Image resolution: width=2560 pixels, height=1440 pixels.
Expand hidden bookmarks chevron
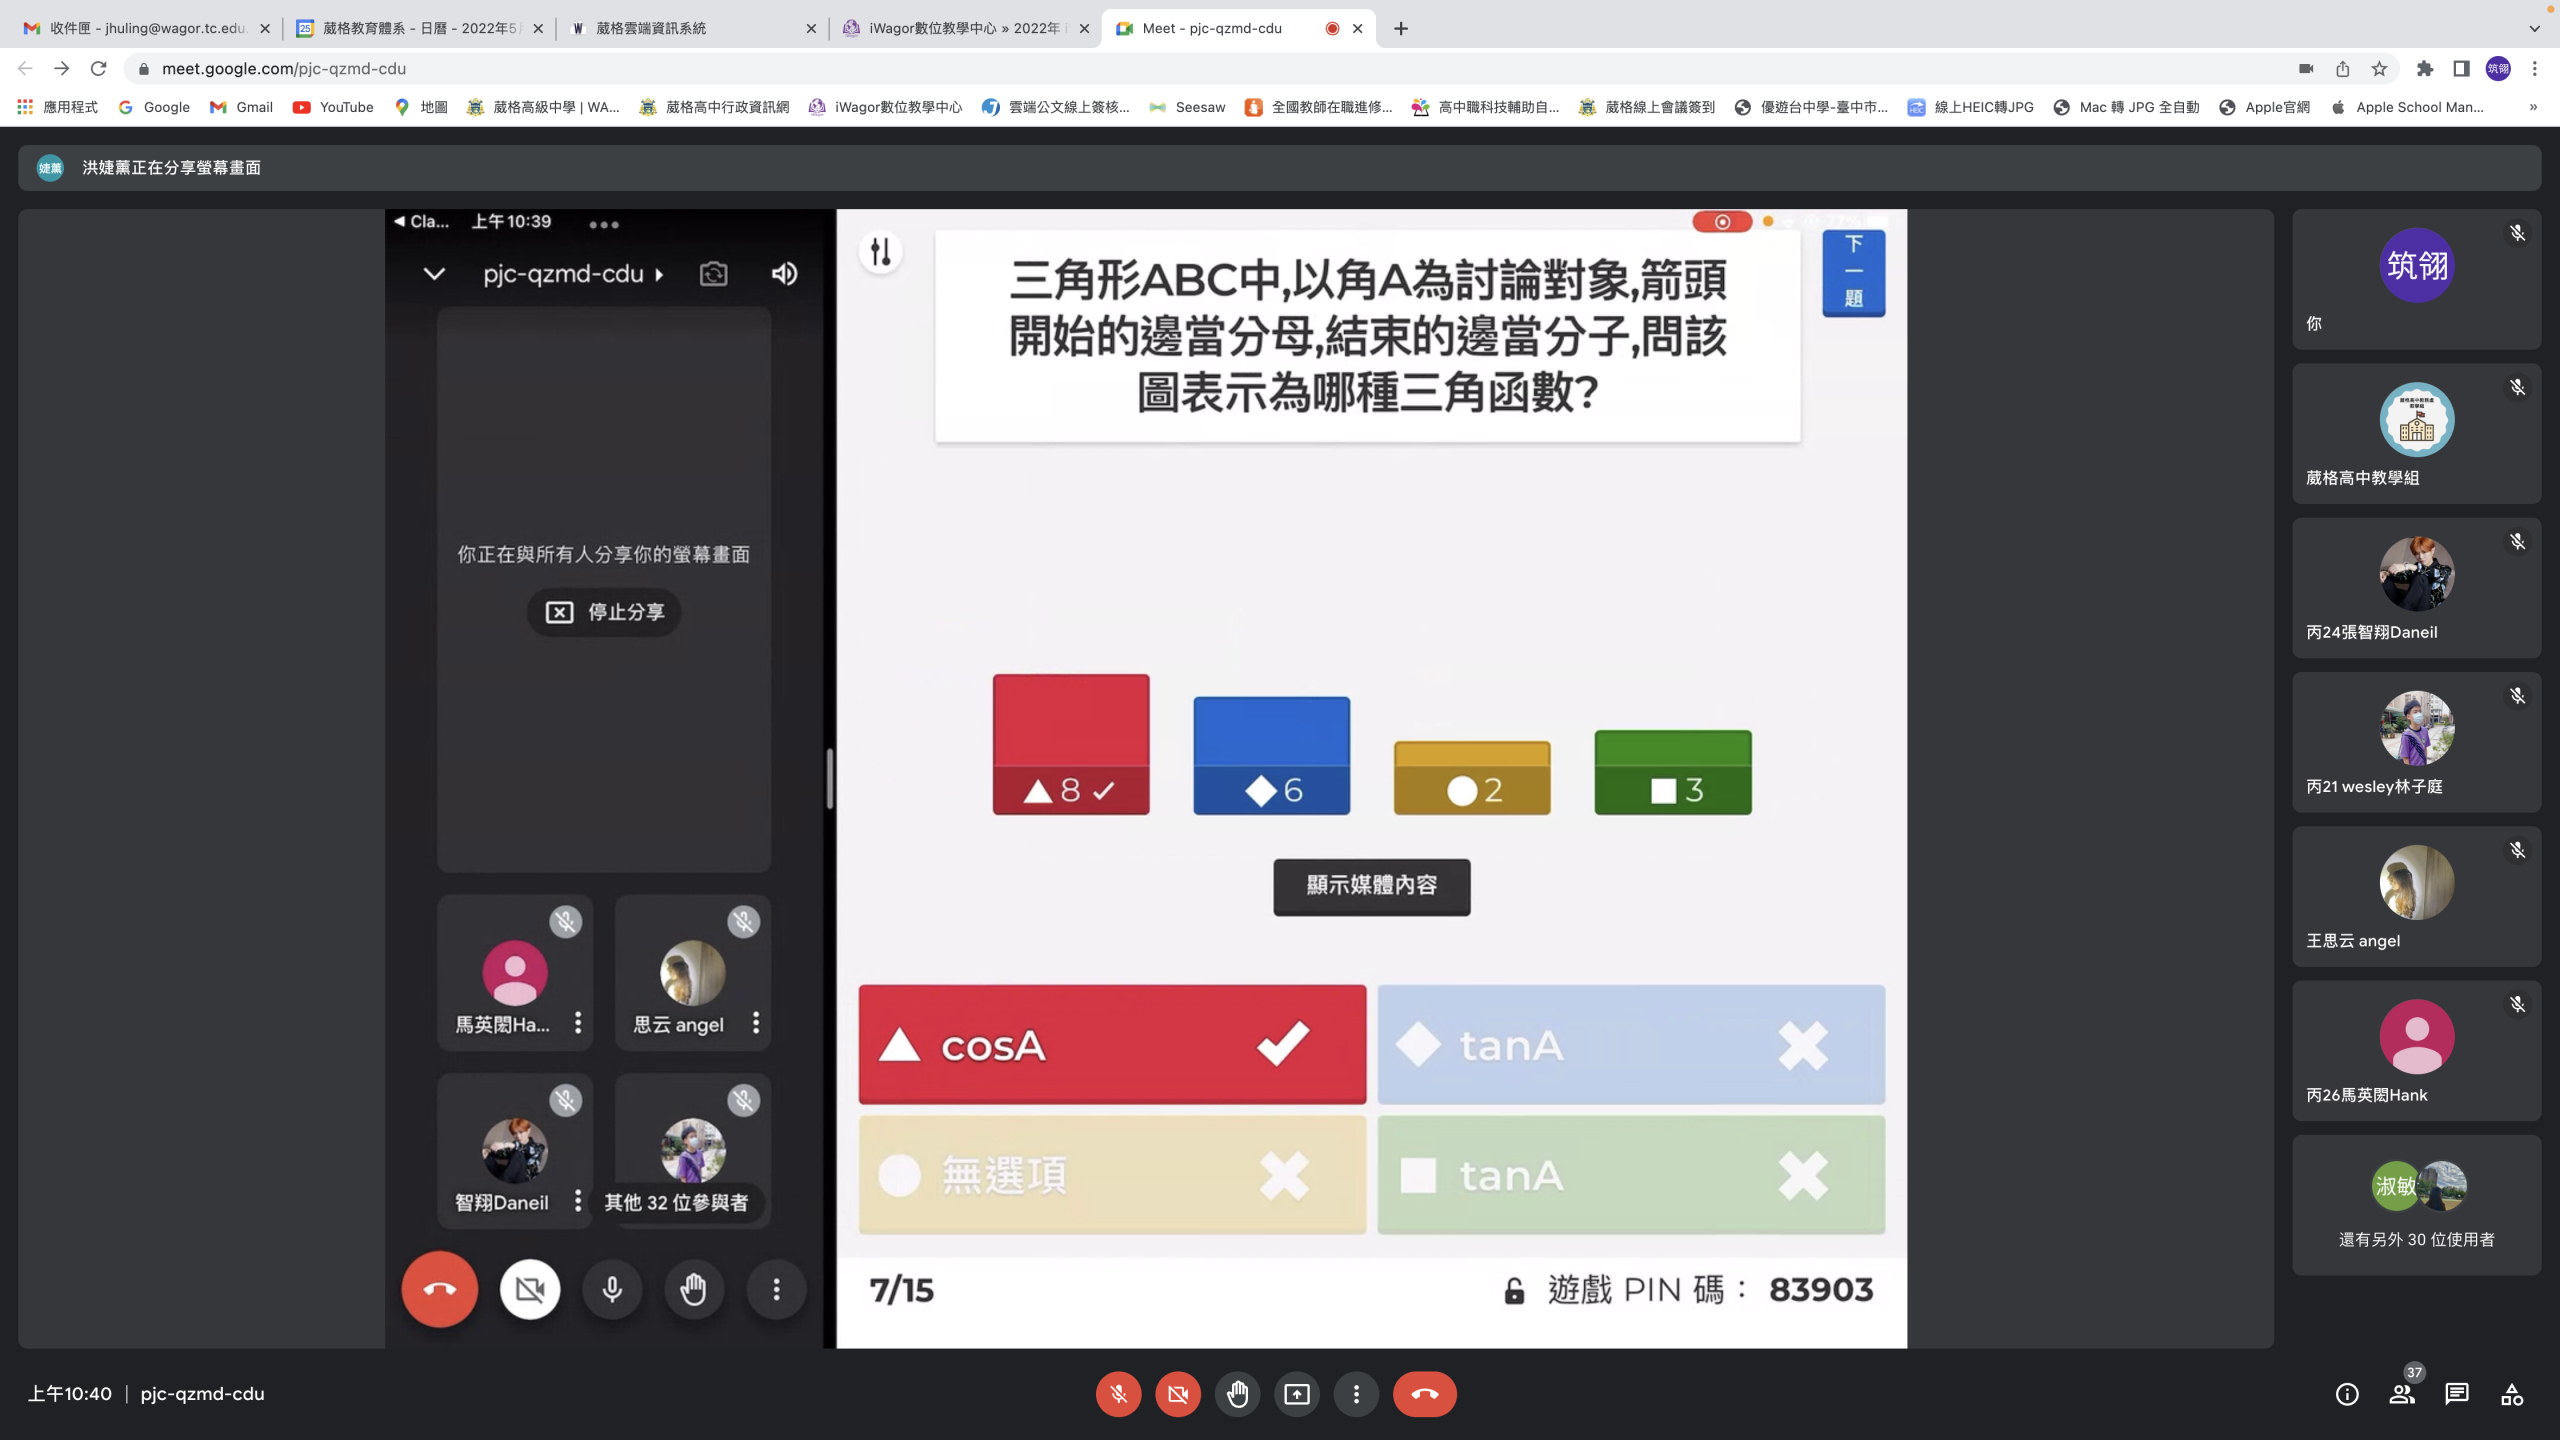(x=2533, y=107)
